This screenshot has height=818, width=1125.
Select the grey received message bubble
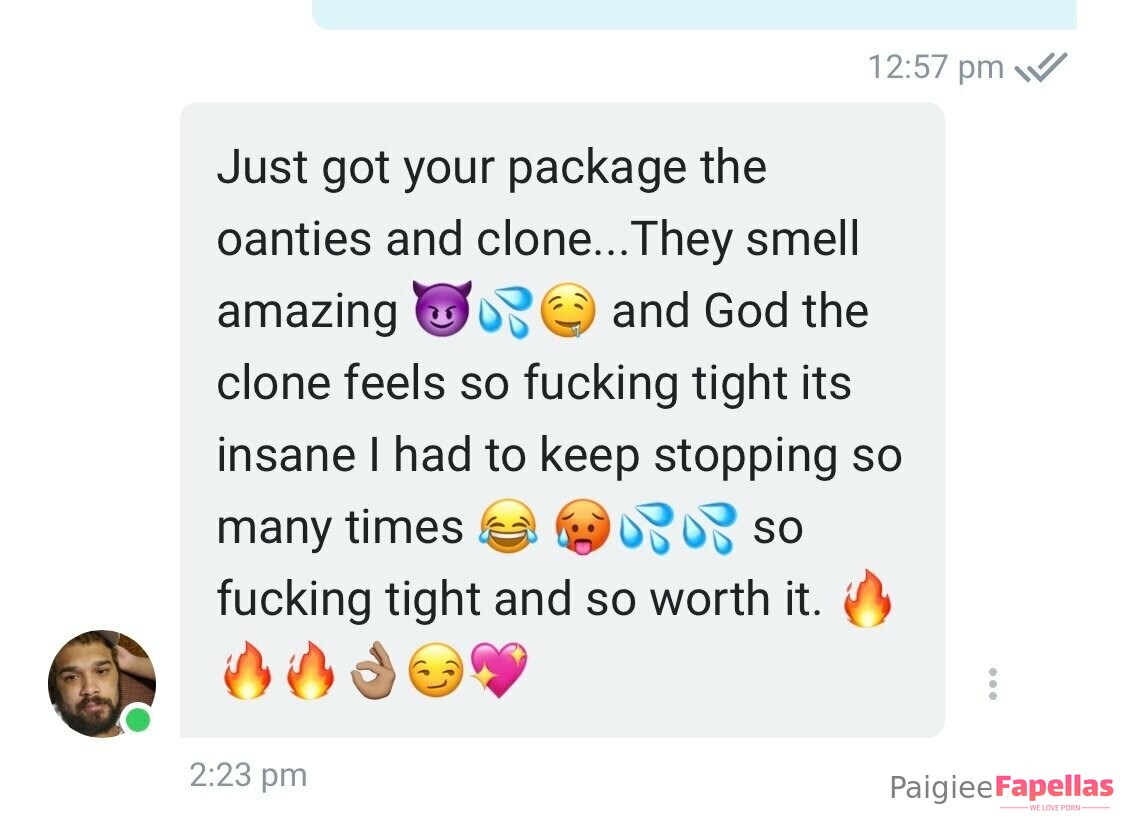(x=562, y=420)
